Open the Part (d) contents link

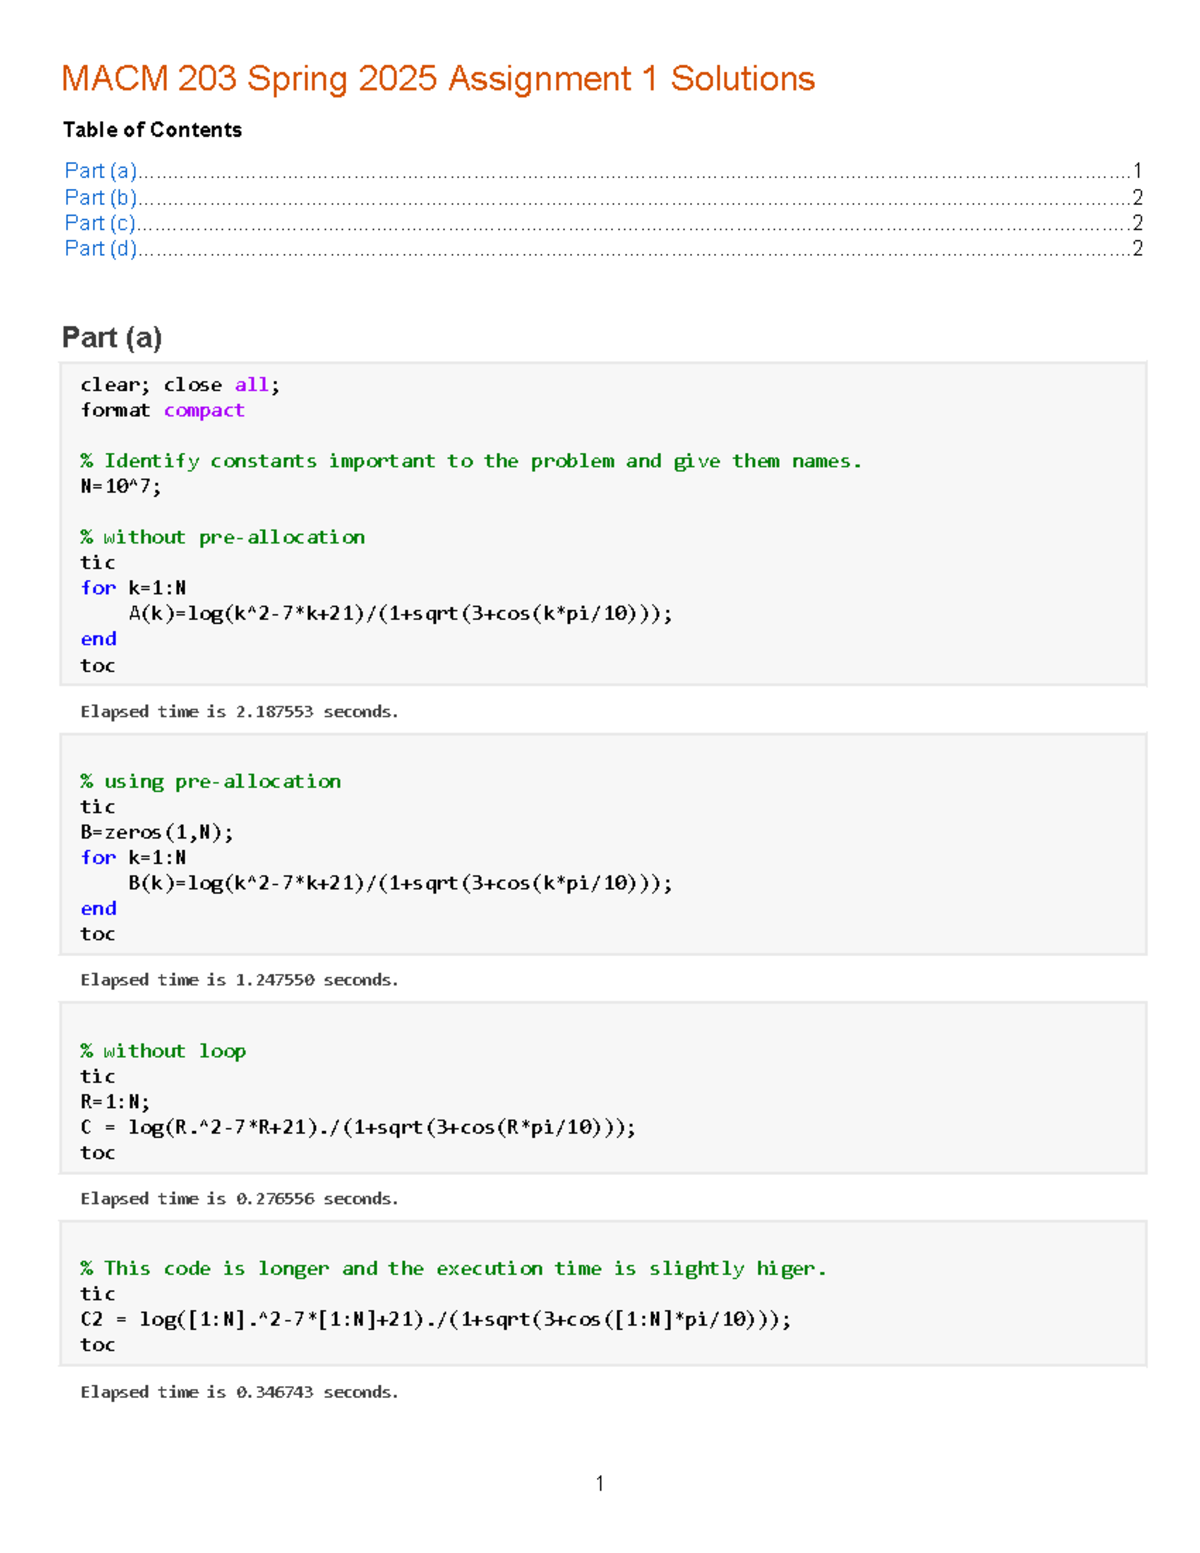[x=101, y=248]
